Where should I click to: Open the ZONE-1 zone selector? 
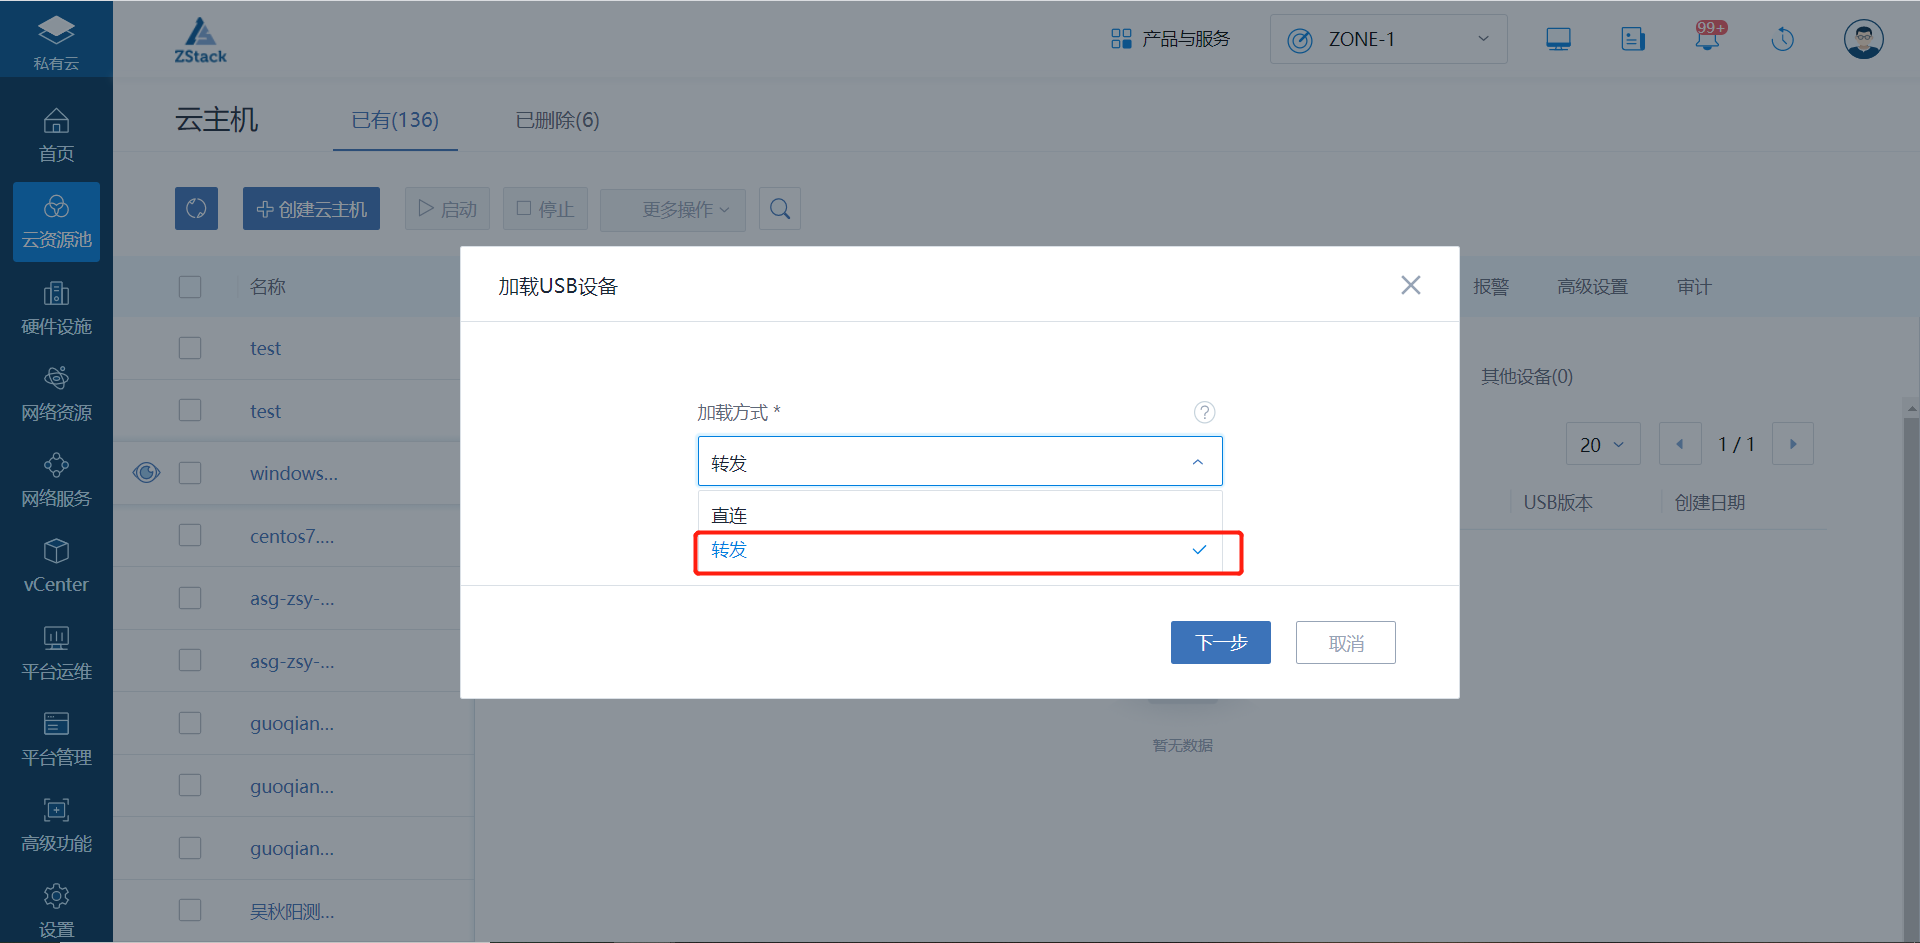click(x=1388, y=39)
